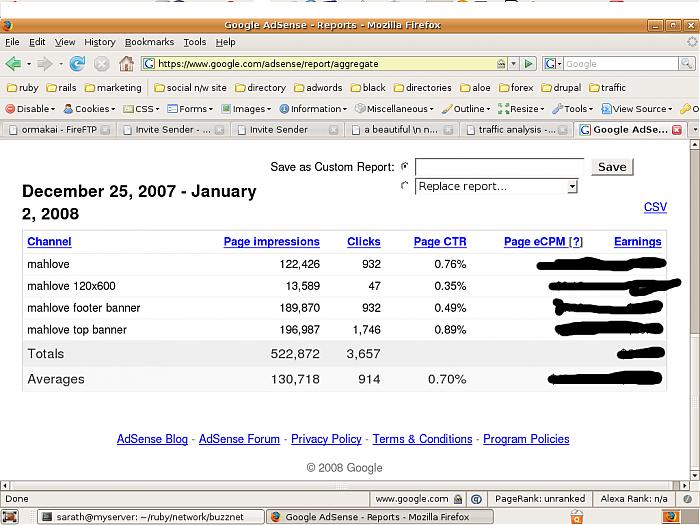Click the Stop loading icon
This screenshot has height=525, width=700.
point(101,64)
